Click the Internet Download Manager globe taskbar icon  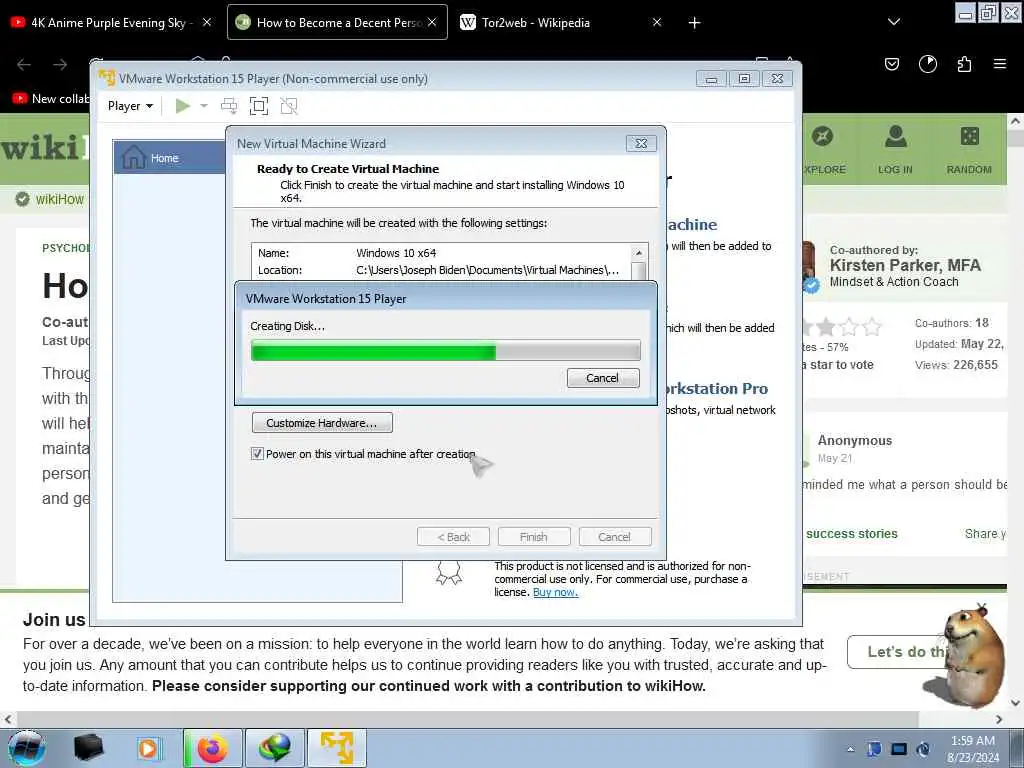(x=275, y=748)
